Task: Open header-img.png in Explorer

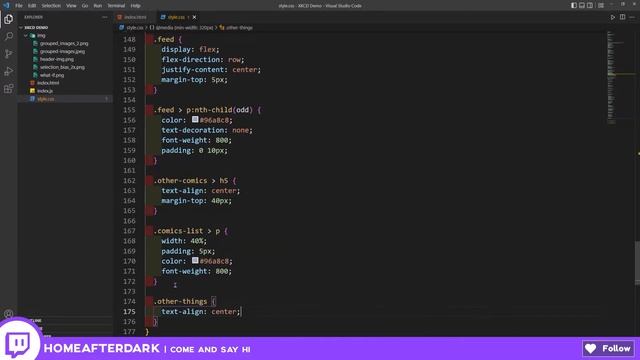Action: click(57, 59)
